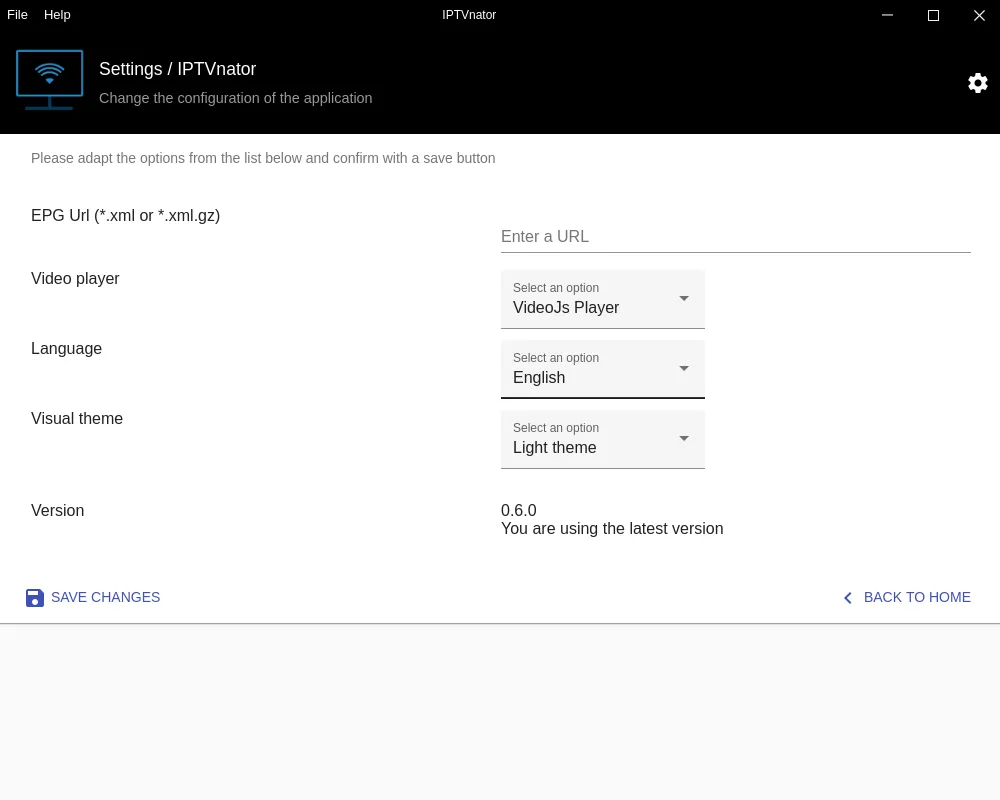This screenshot has height=800, width=1000.
Task: Expand the Language dropdown arrow
Action: [684, 368]
